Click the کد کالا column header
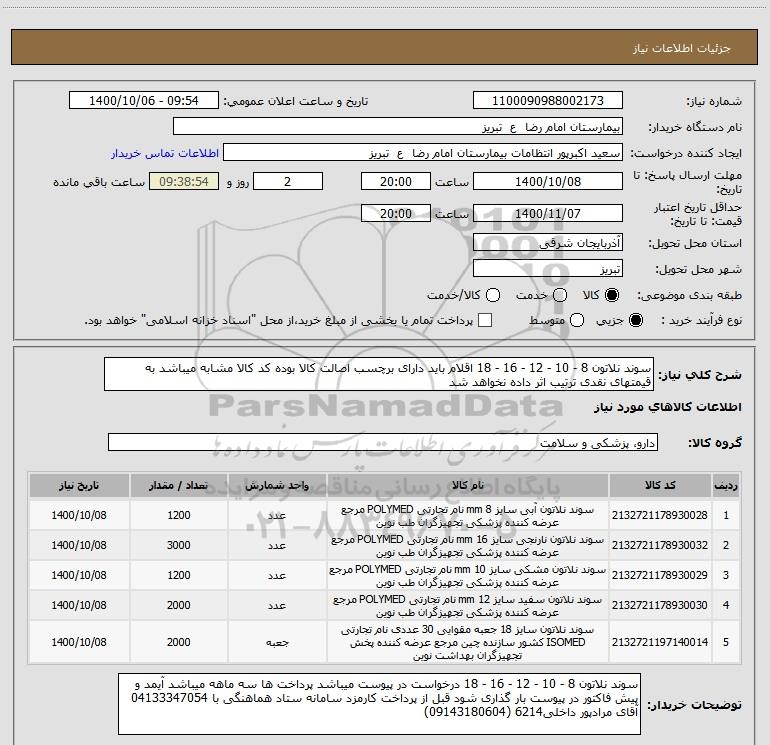Viewport: 770px width, 745px height. (x=660, y=486)
